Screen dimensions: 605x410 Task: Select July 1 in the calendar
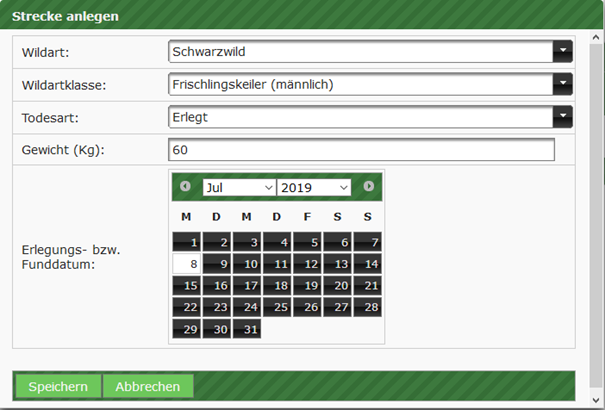tap(187, 242)
